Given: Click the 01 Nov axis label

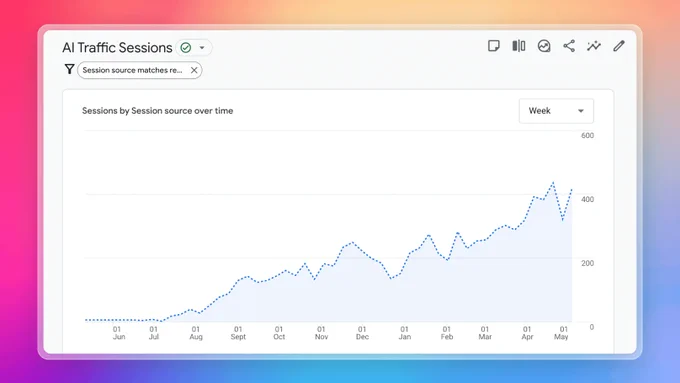Looking at the screenshot, I should tap(321, 333).
